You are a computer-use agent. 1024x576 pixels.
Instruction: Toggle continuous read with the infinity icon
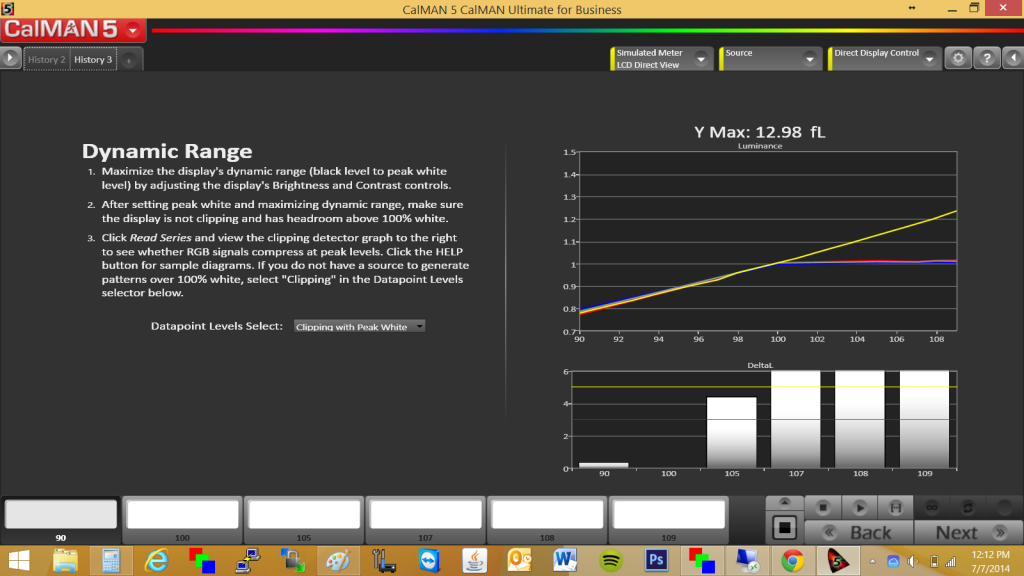click(x=932, y=507)
